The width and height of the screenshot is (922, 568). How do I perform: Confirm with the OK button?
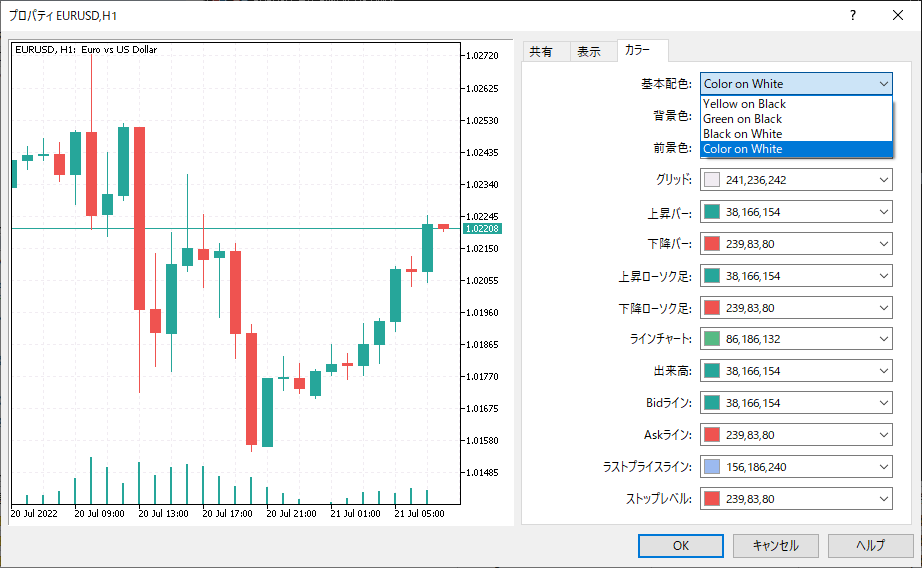681,546
